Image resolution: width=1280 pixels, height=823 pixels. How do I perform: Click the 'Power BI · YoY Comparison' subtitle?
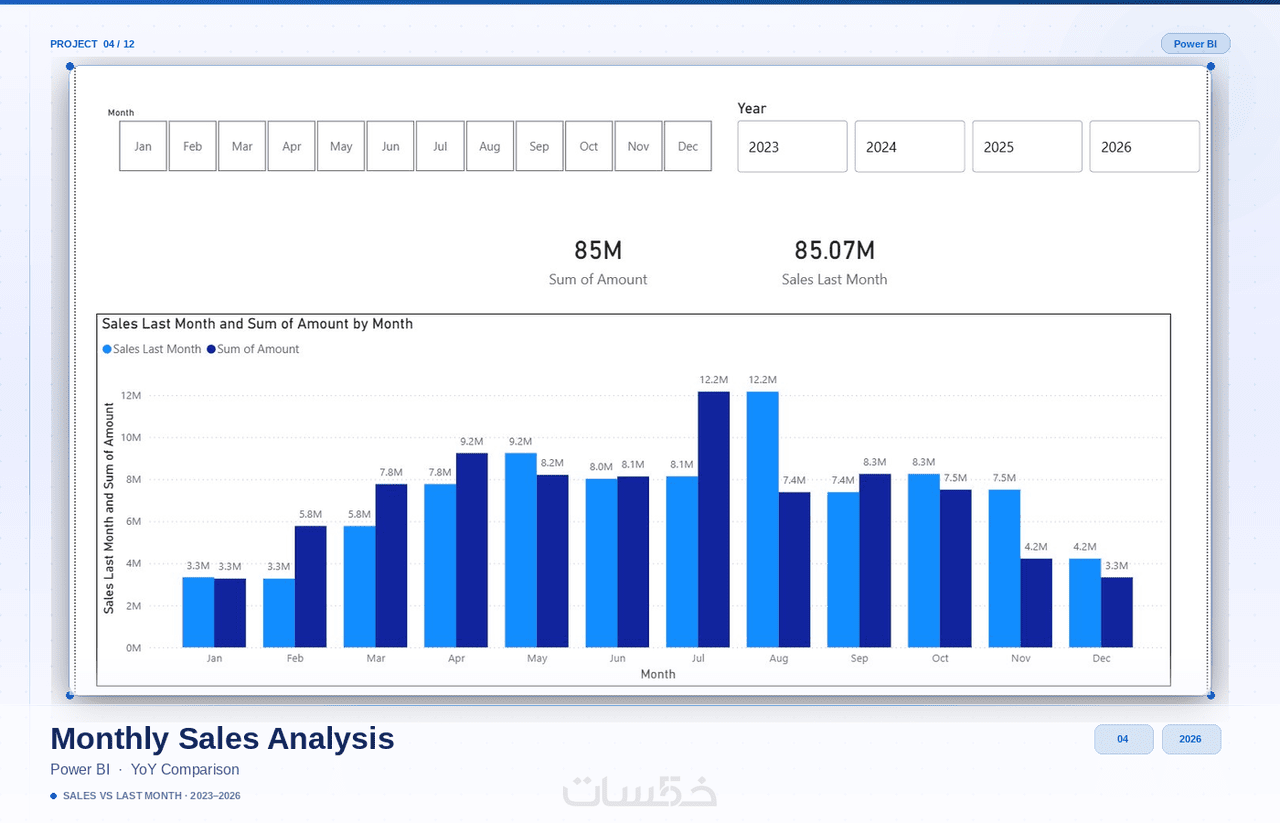[145, 770]
